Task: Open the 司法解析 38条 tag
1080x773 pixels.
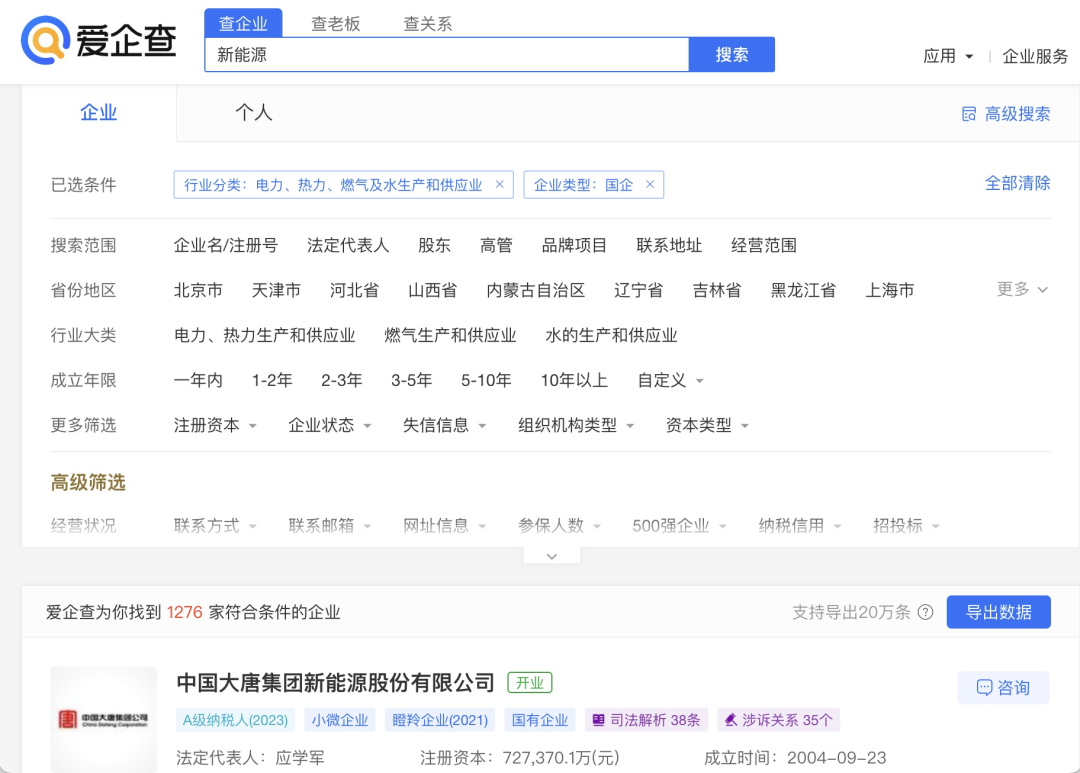Action: click(x=646, y=720)
